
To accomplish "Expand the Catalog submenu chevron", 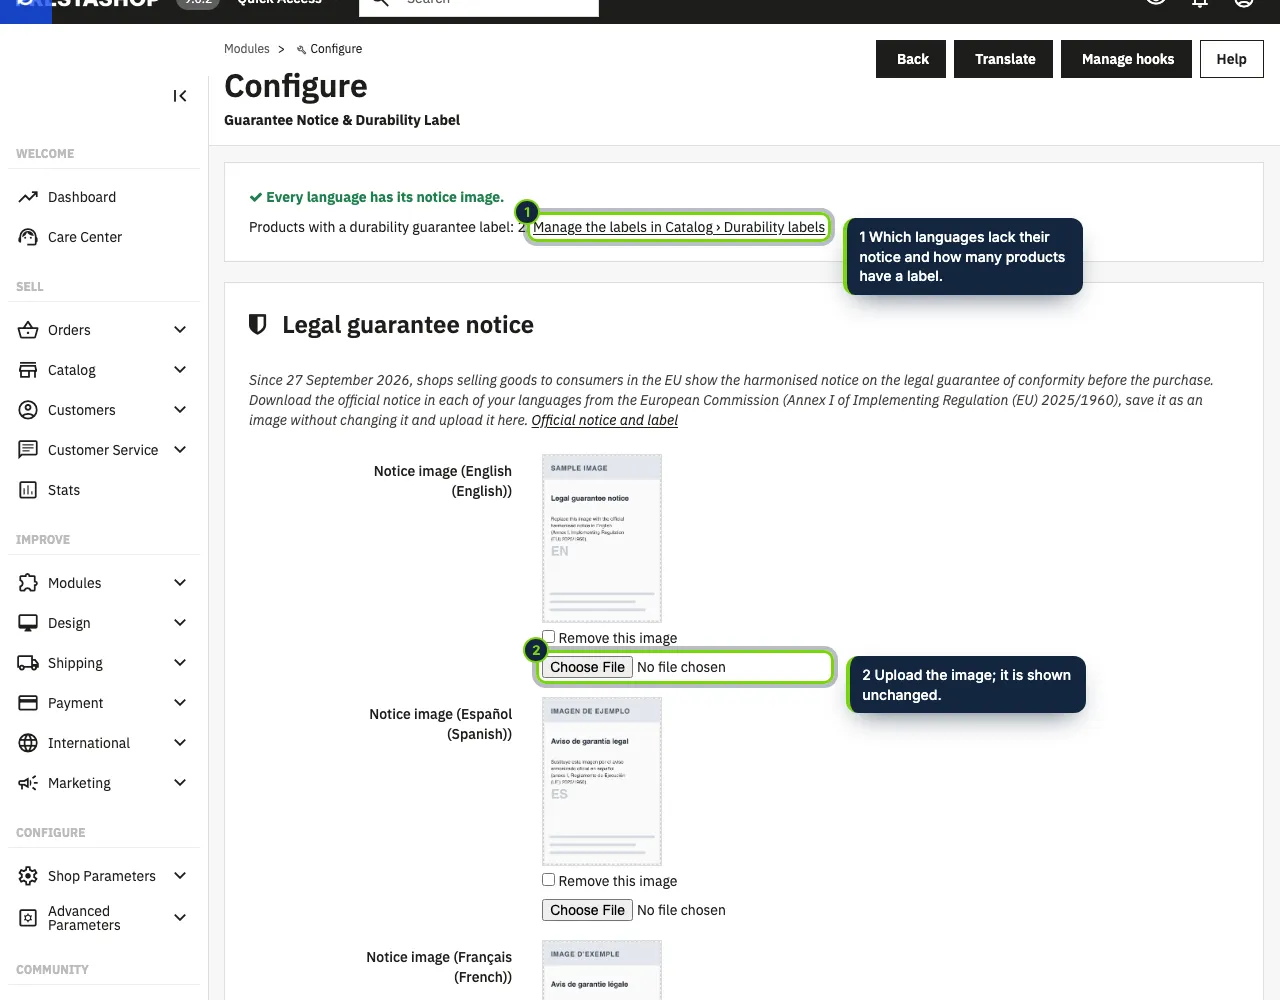I will [180, 370].
